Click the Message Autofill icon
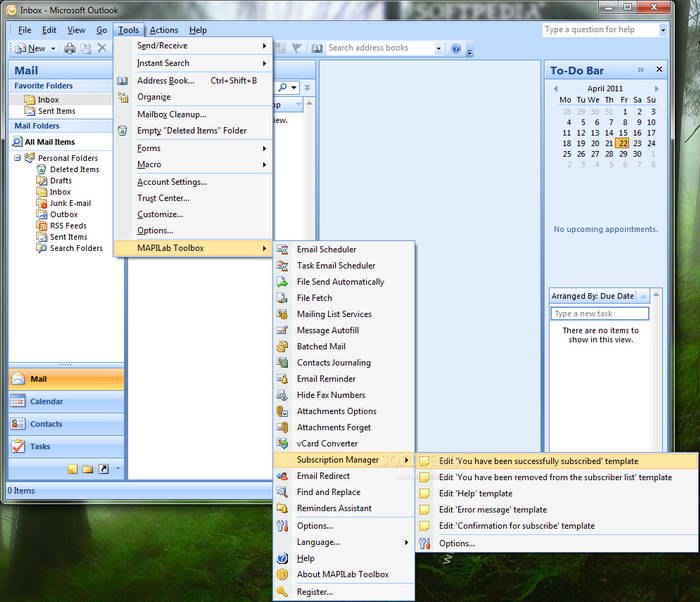The width and height of the screenshot is (700, 602). (282, 330)
